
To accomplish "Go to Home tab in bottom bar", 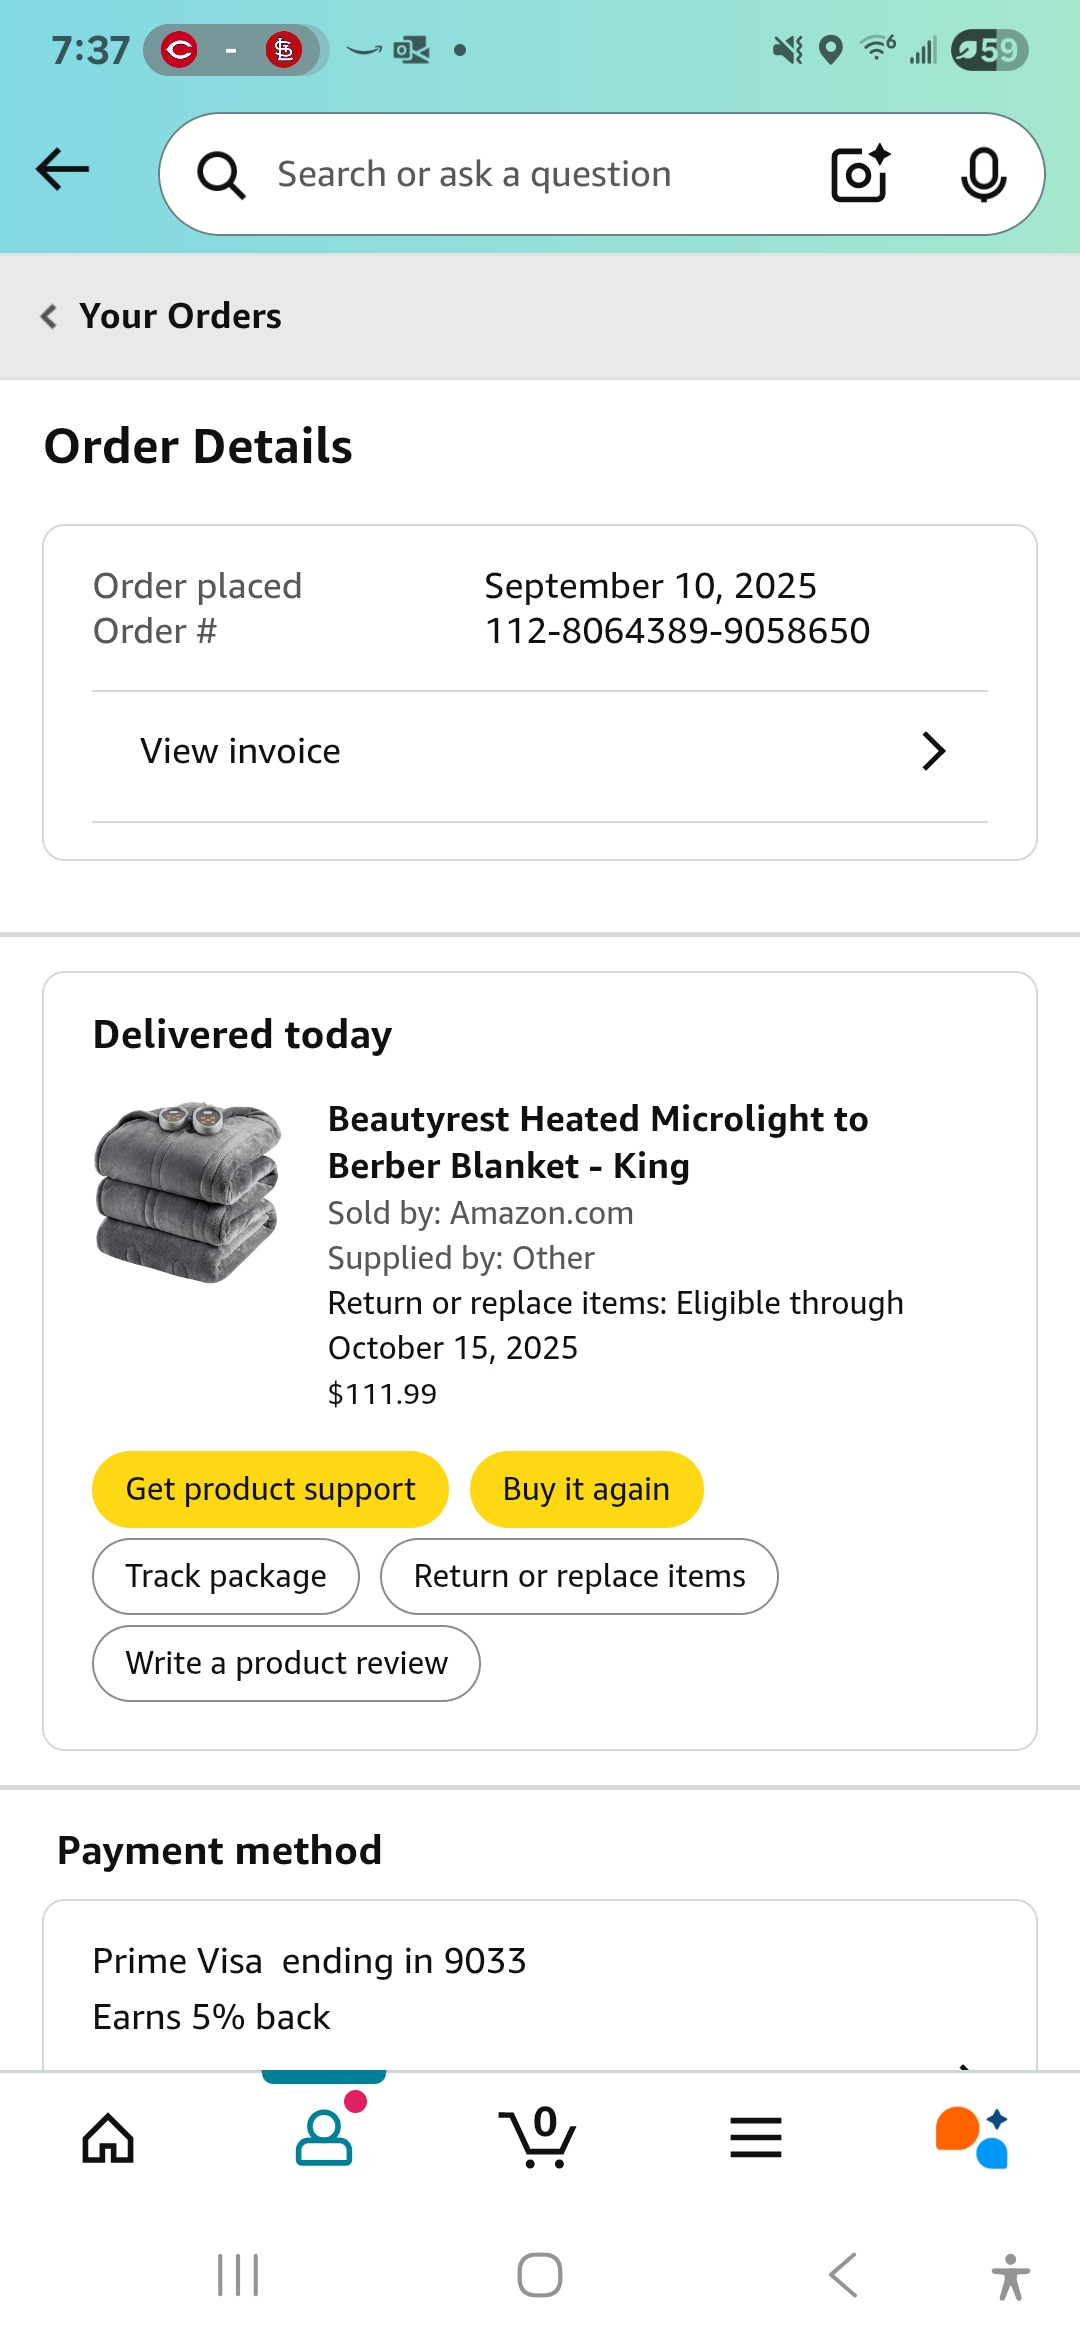I will [x=108, y=2138].
